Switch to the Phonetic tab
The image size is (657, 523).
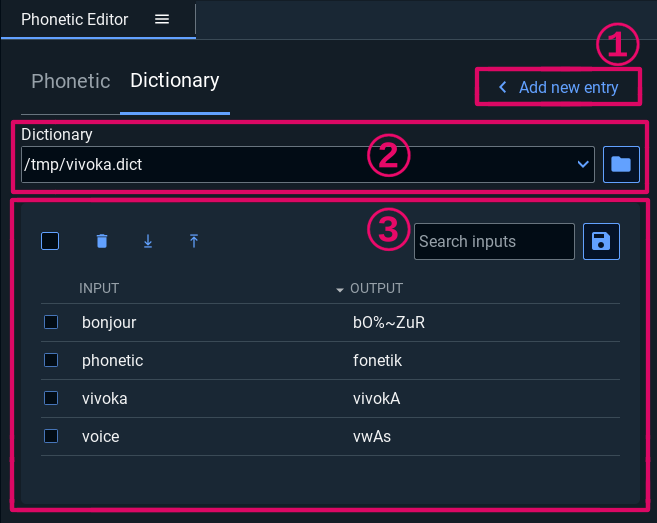[70, 81]
